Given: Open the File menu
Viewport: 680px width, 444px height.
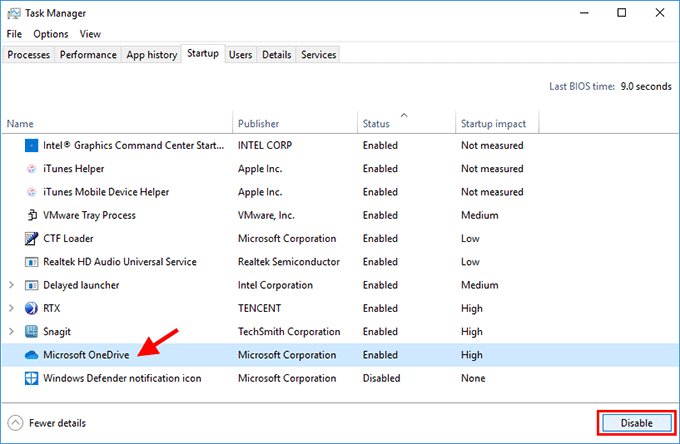Looking at the screenshot, I should 14,34.
